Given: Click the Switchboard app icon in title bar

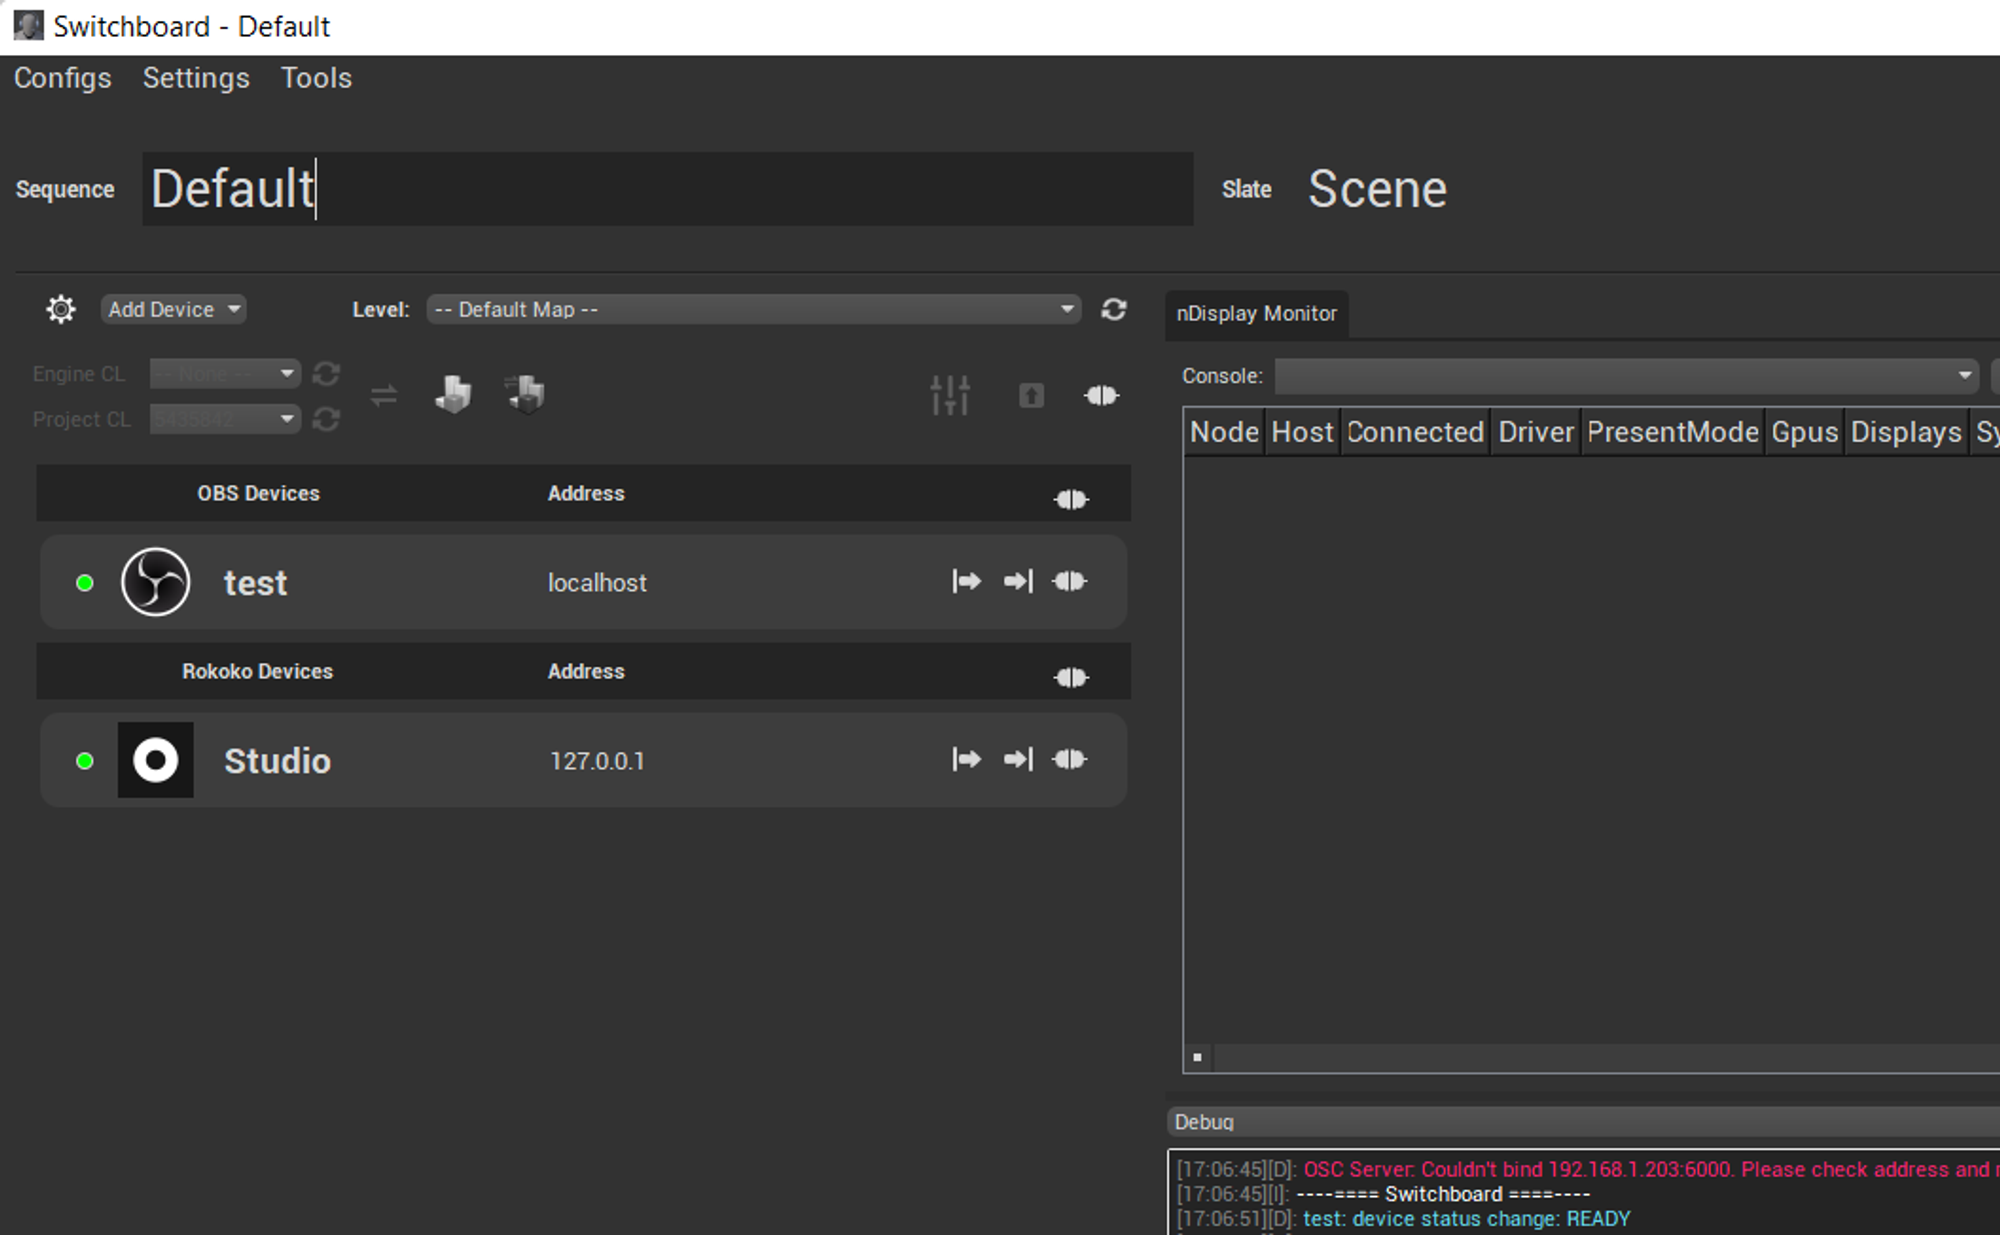Looking at the screenshot, I should tap(28, 26).
